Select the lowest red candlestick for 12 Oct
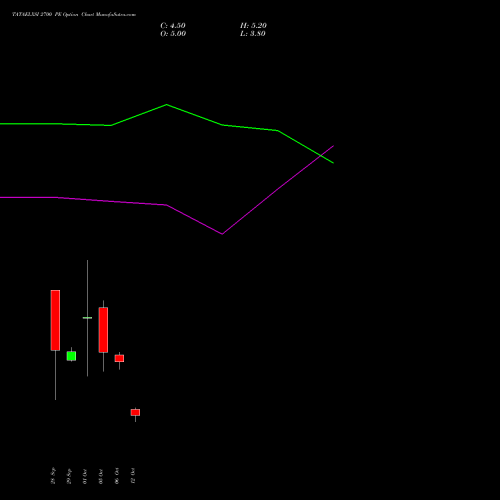 pos(135,412)
